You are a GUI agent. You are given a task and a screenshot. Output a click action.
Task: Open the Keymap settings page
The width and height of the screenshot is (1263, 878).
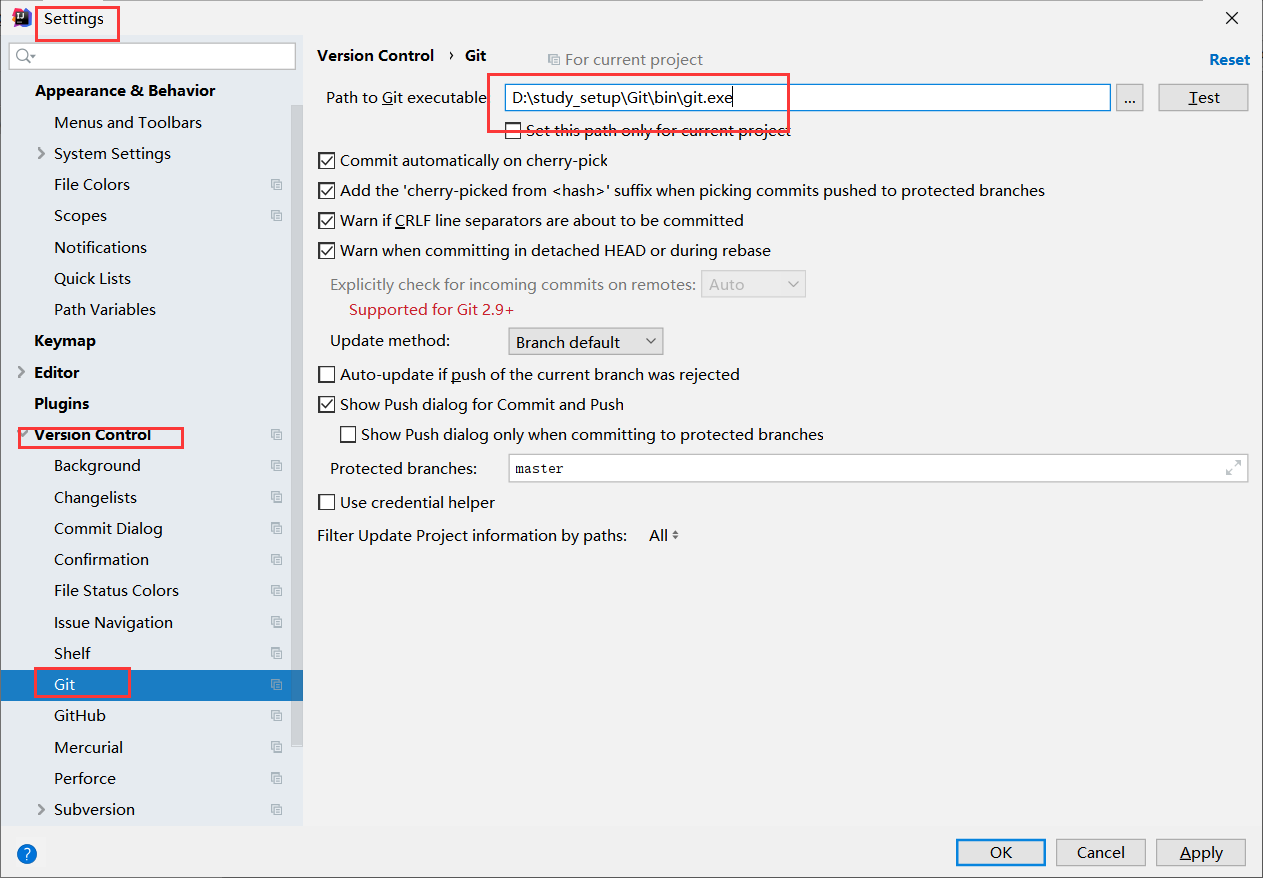pos(65,340)
